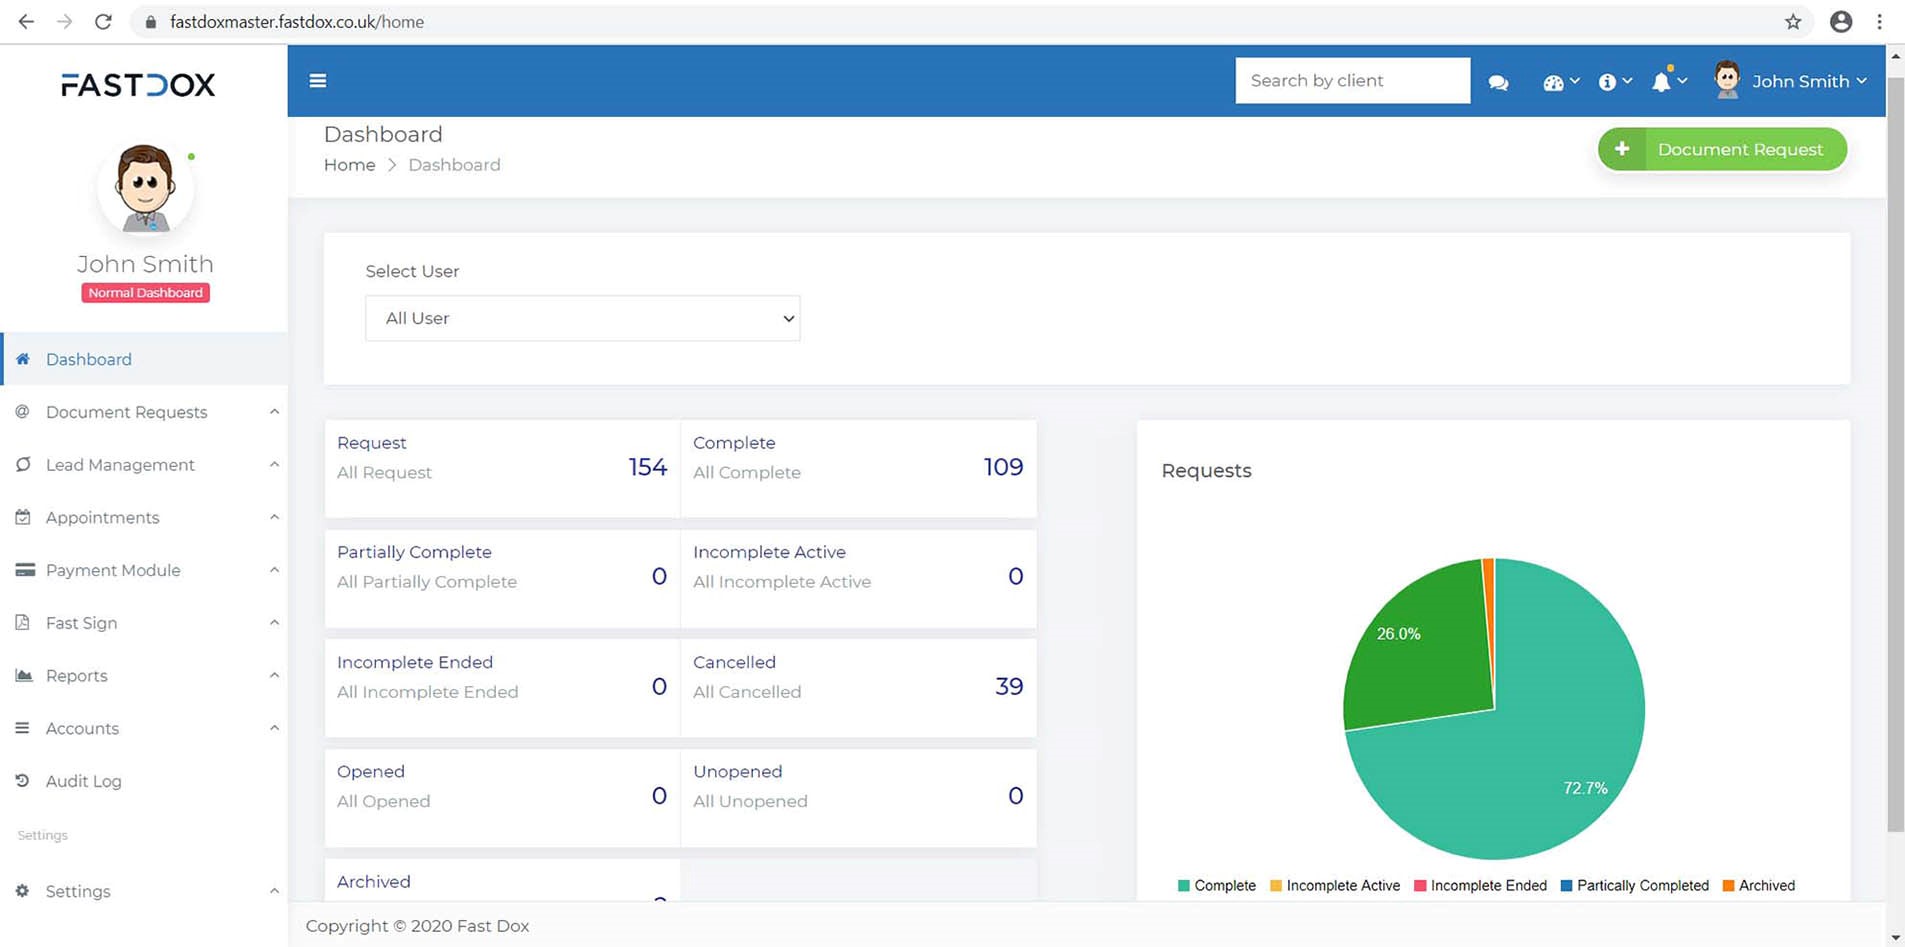Go to Home breadcrumb link

[x=349, y=165]
